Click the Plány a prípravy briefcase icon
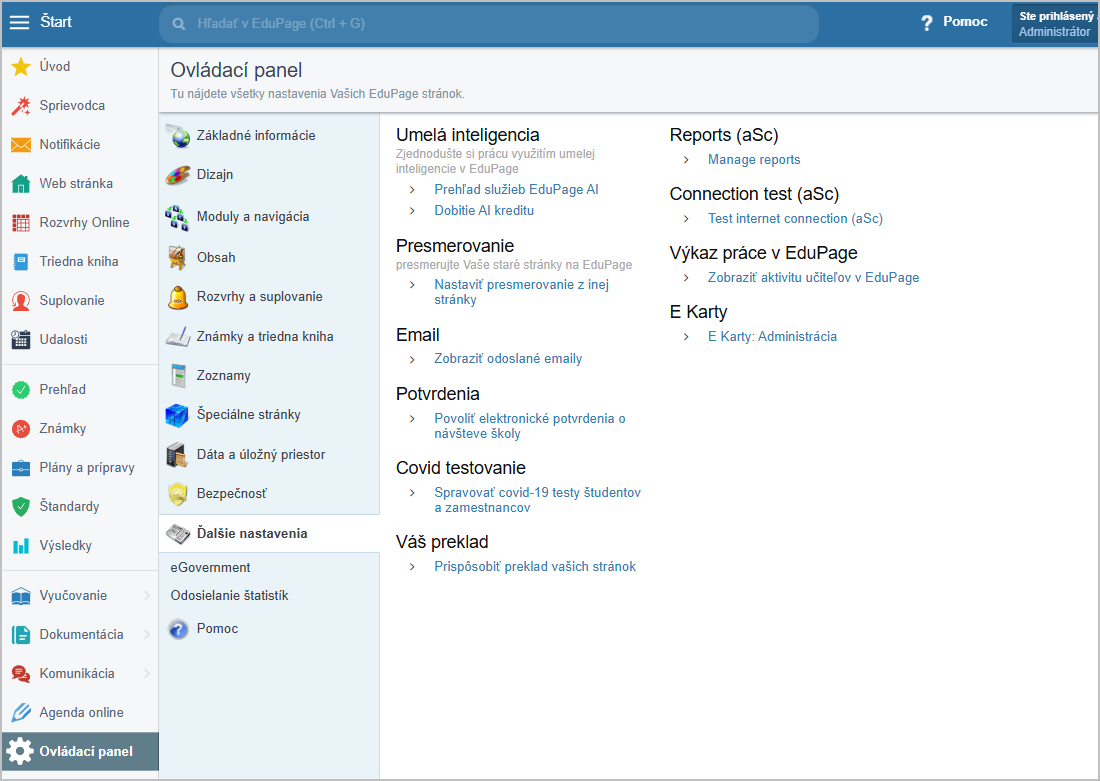The height and width of the screenshot is (781, 1100). 21,468
